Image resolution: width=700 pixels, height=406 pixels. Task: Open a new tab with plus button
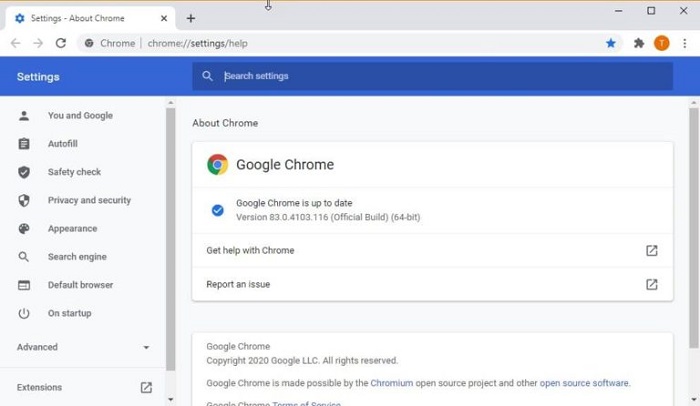click(x=191, y=18)
